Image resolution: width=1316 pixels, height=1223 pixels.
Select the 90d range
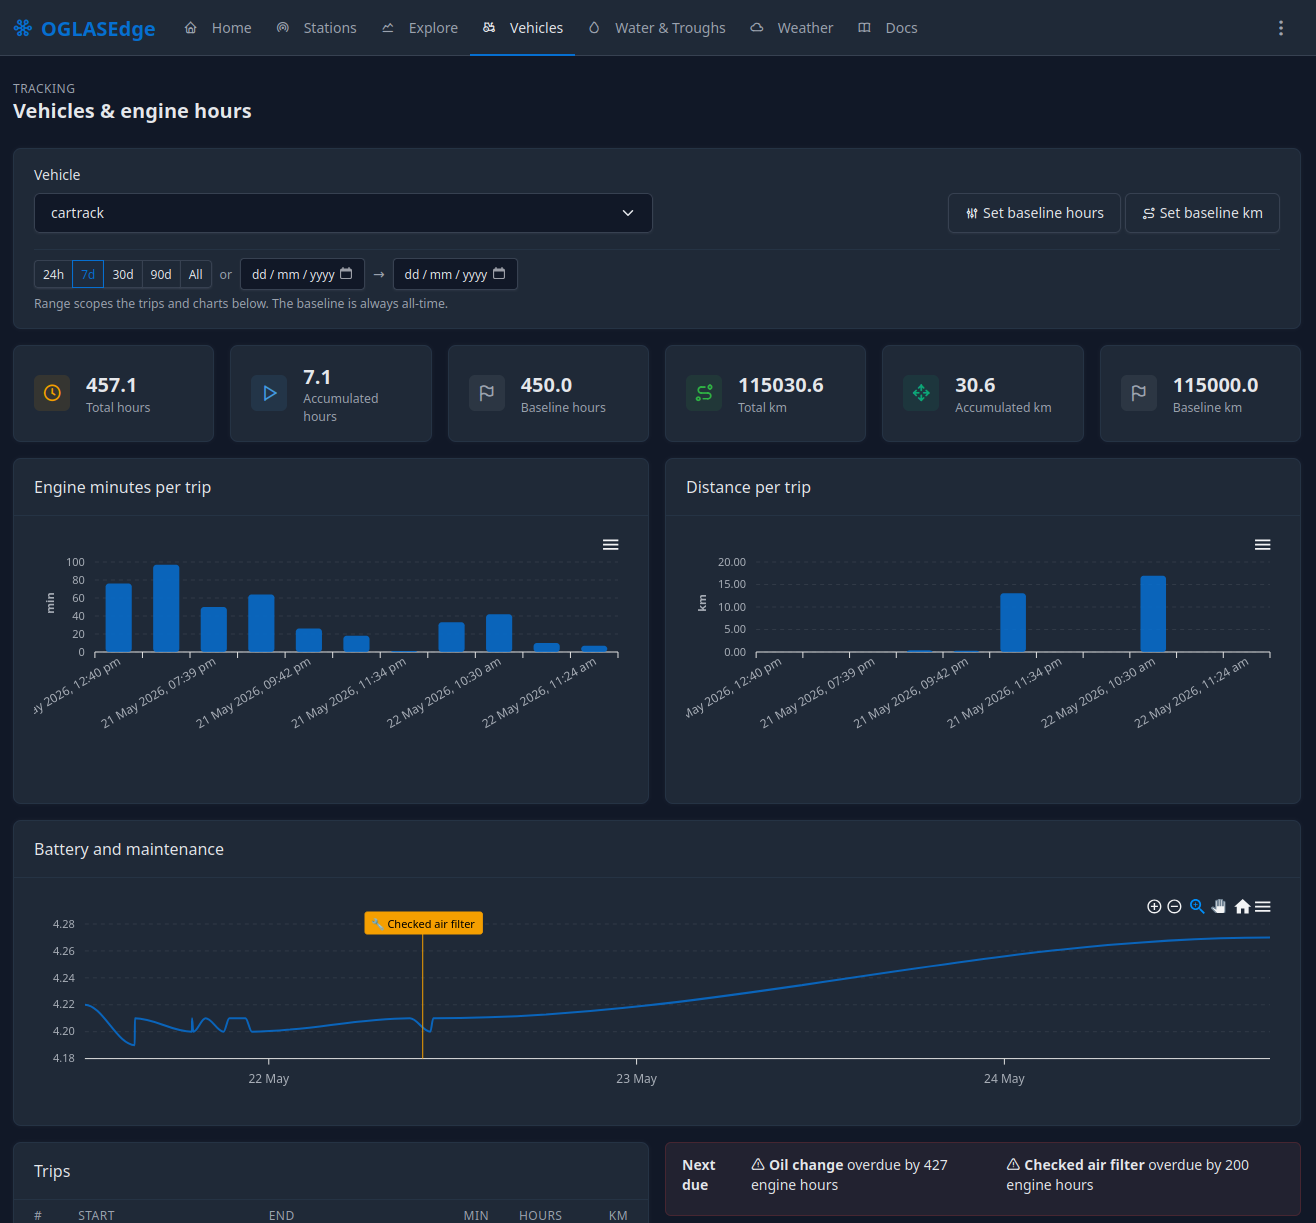click(x=161, y=274)
